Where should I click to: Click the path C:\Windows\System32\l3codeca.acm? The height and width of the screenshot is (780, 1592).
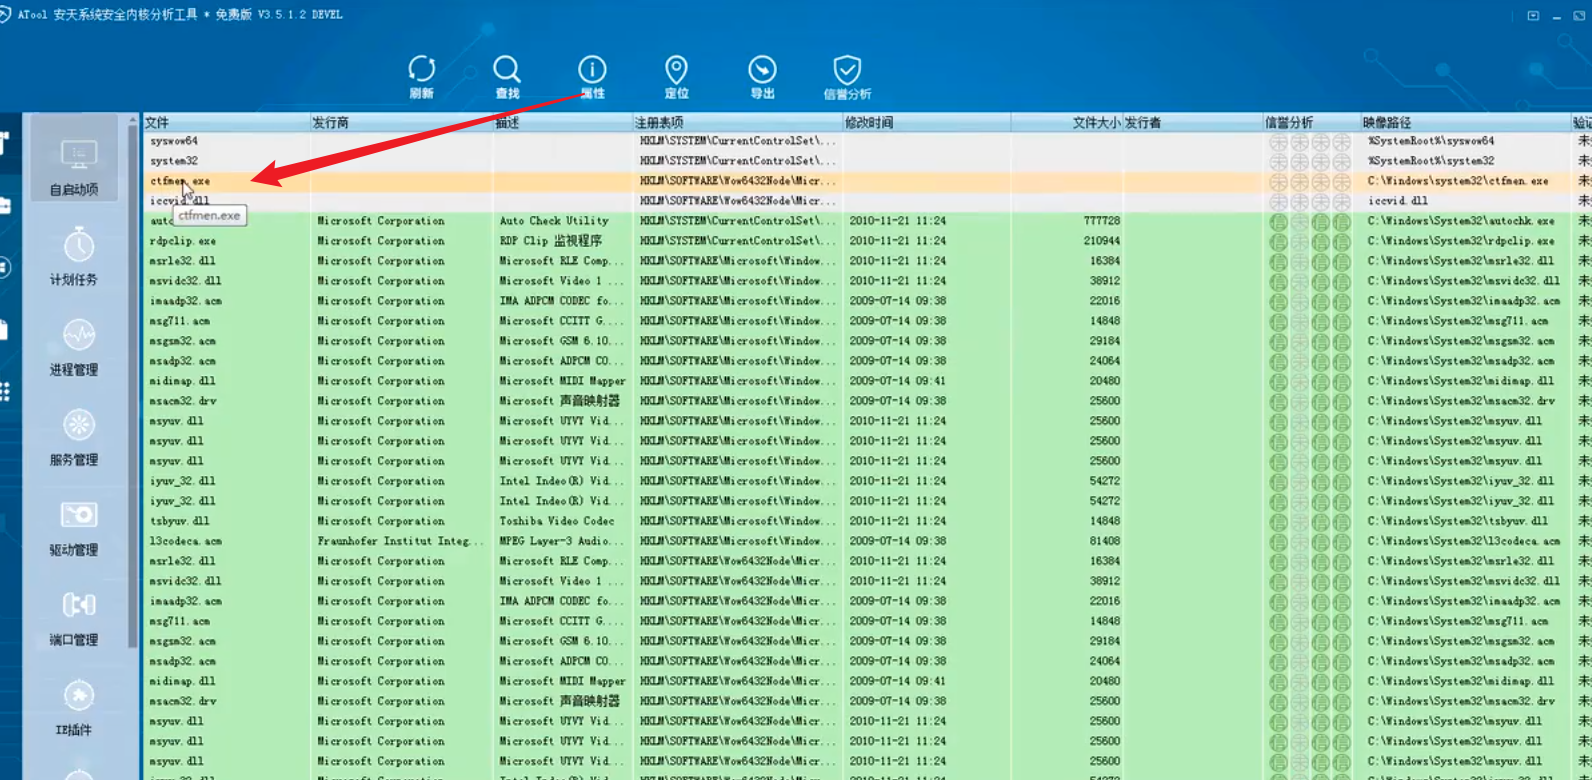click(x=1464, y=541)
